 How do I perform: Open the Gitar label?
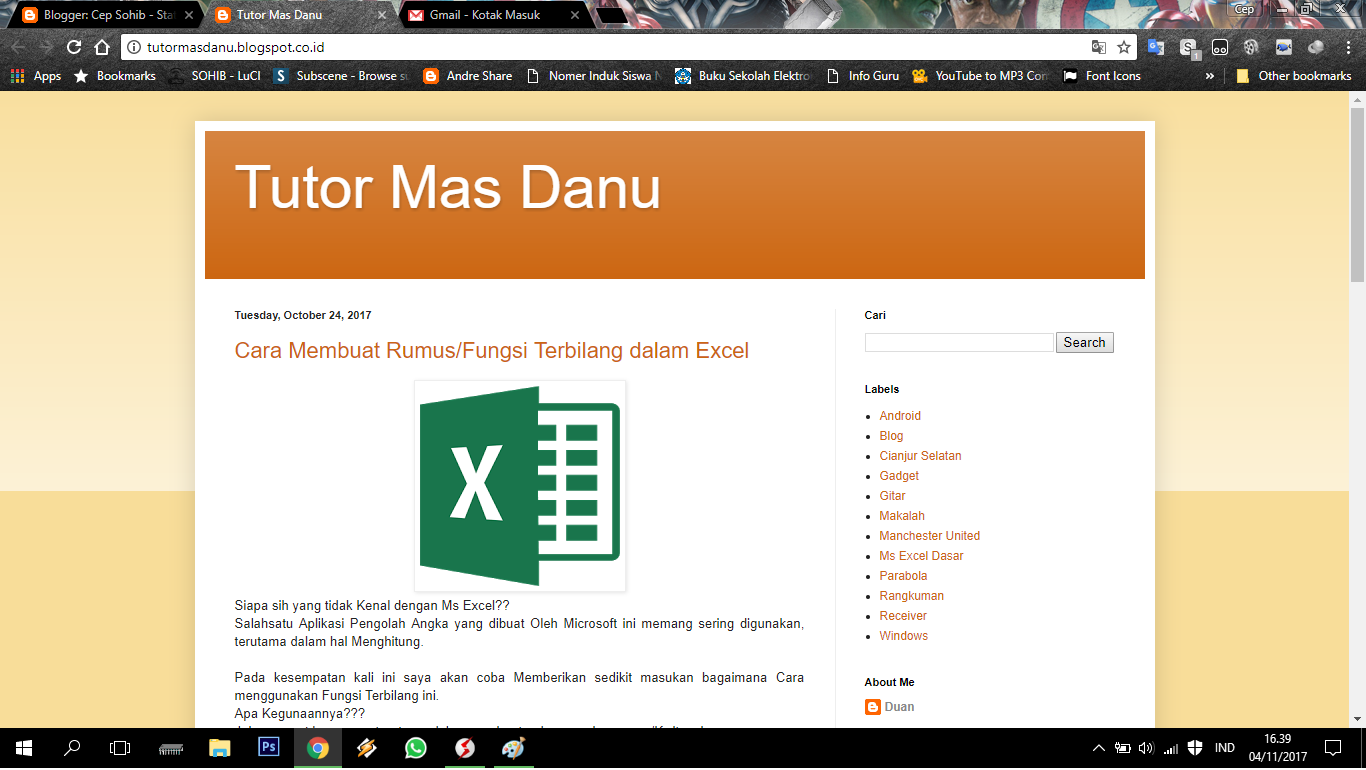click(x=892, y=496)
